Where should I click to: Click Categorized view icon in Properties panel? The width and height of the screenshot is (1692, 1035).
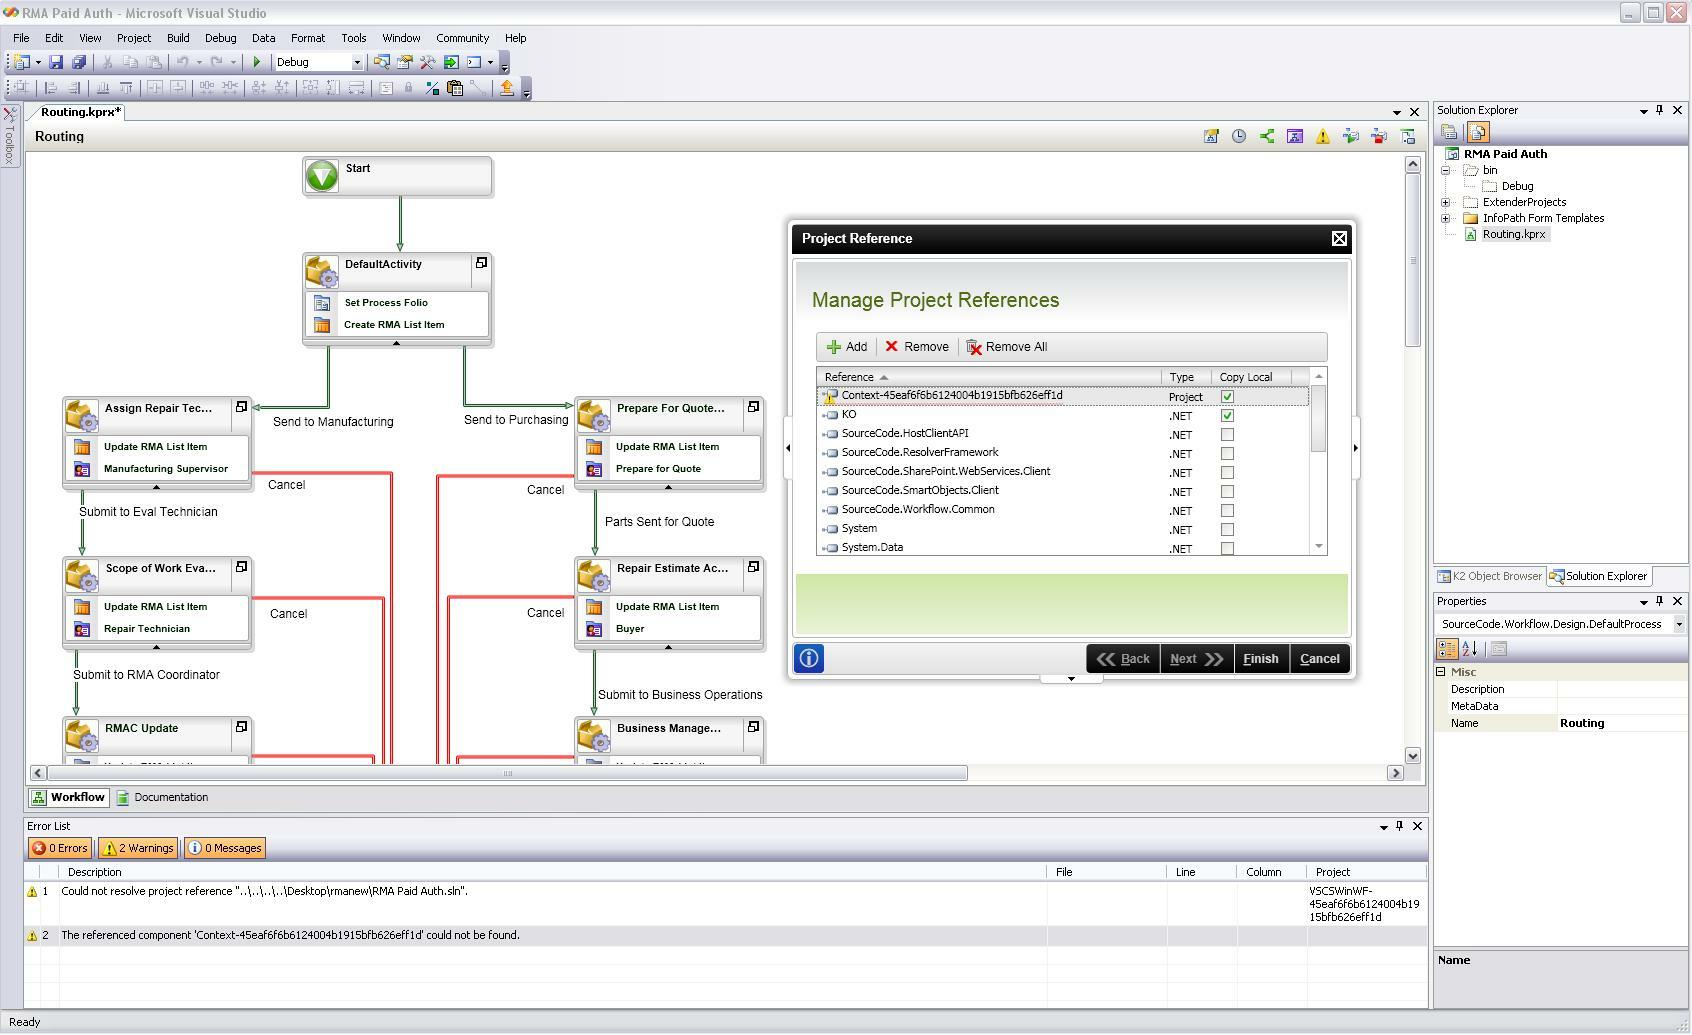coord(1447,648)
